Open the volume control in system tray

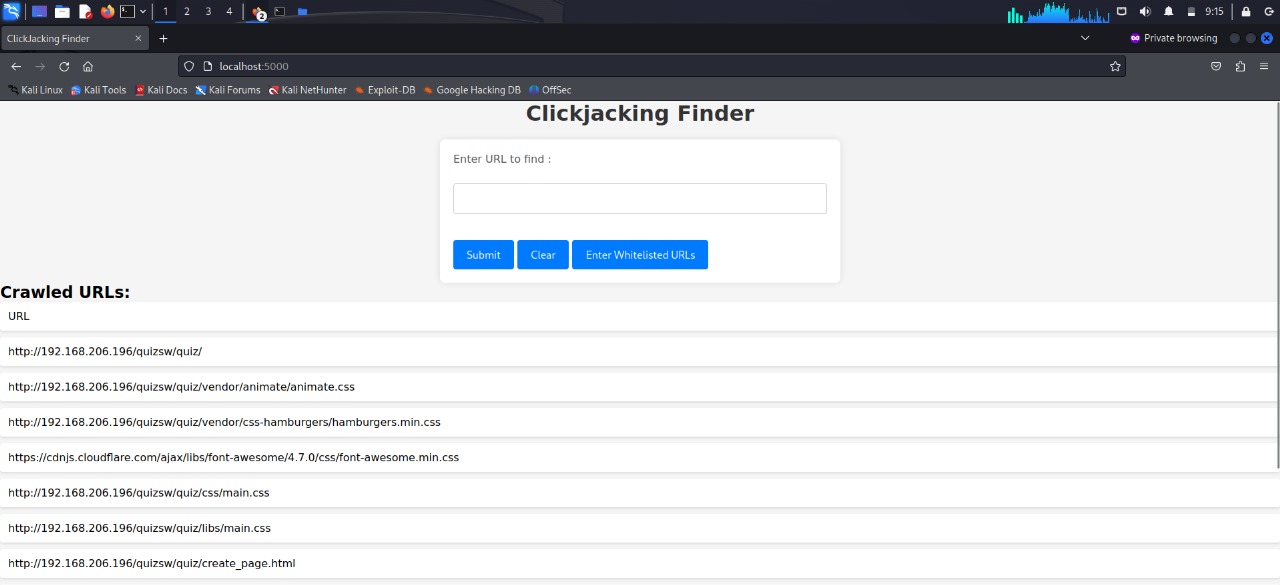1144,12
